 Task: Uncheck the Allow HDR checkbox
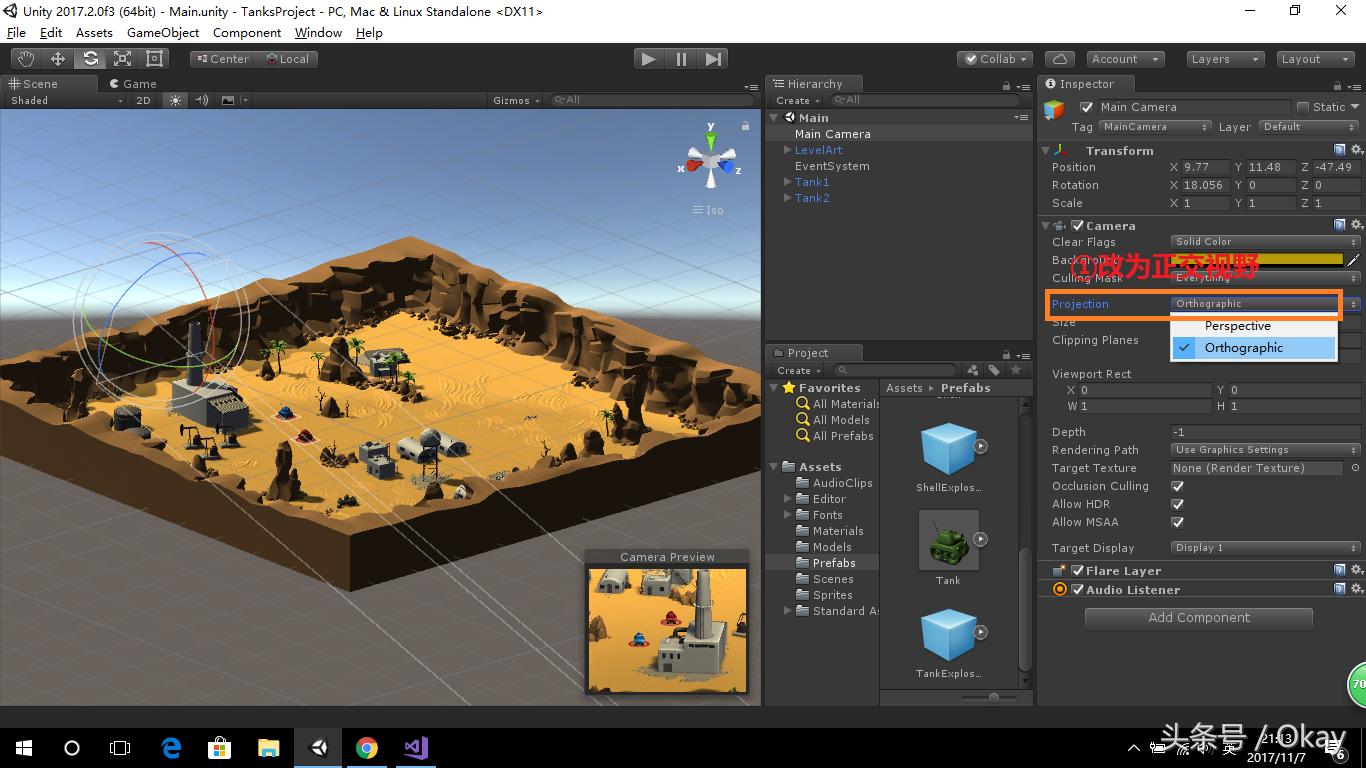(1177, 504)
